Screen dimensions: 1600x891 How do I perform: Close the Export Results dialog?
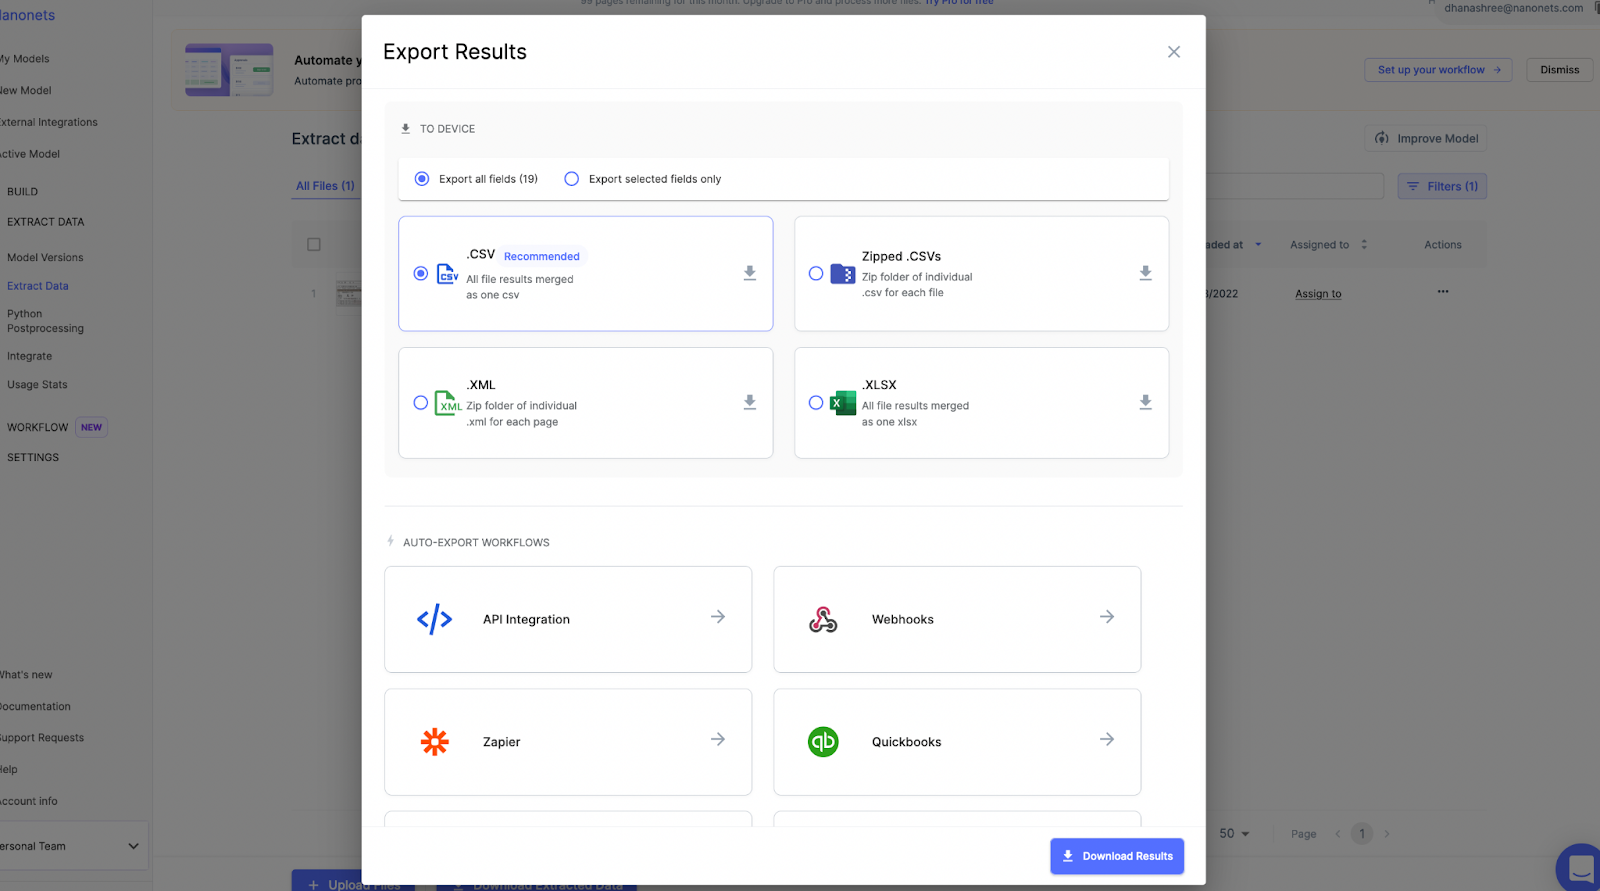point(1174,52)
